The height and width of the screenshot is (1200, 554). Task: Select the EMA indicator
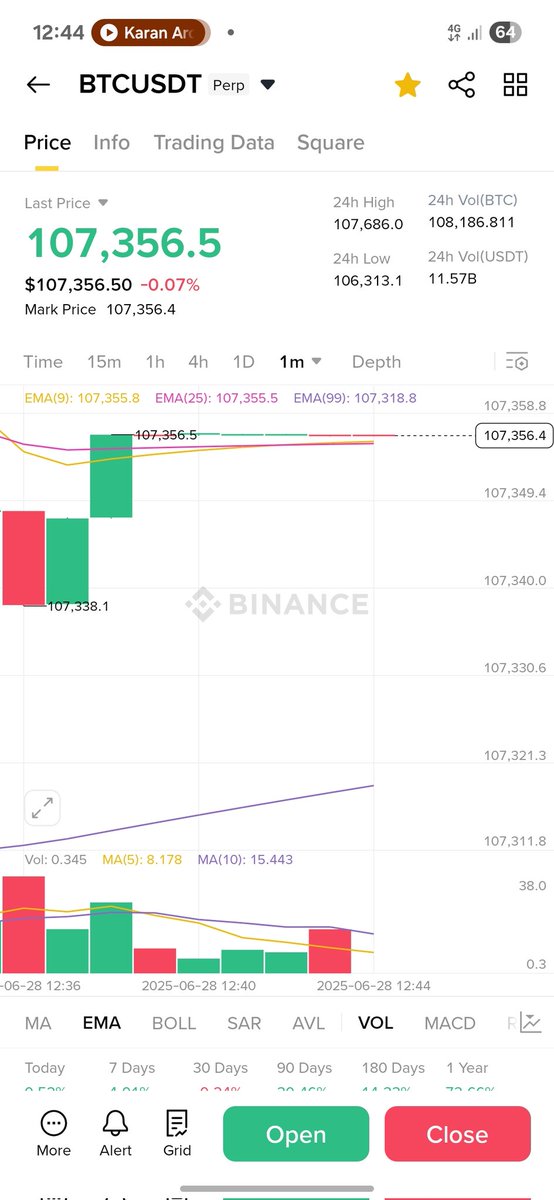pyautogui.click(x=101, y=1023)
